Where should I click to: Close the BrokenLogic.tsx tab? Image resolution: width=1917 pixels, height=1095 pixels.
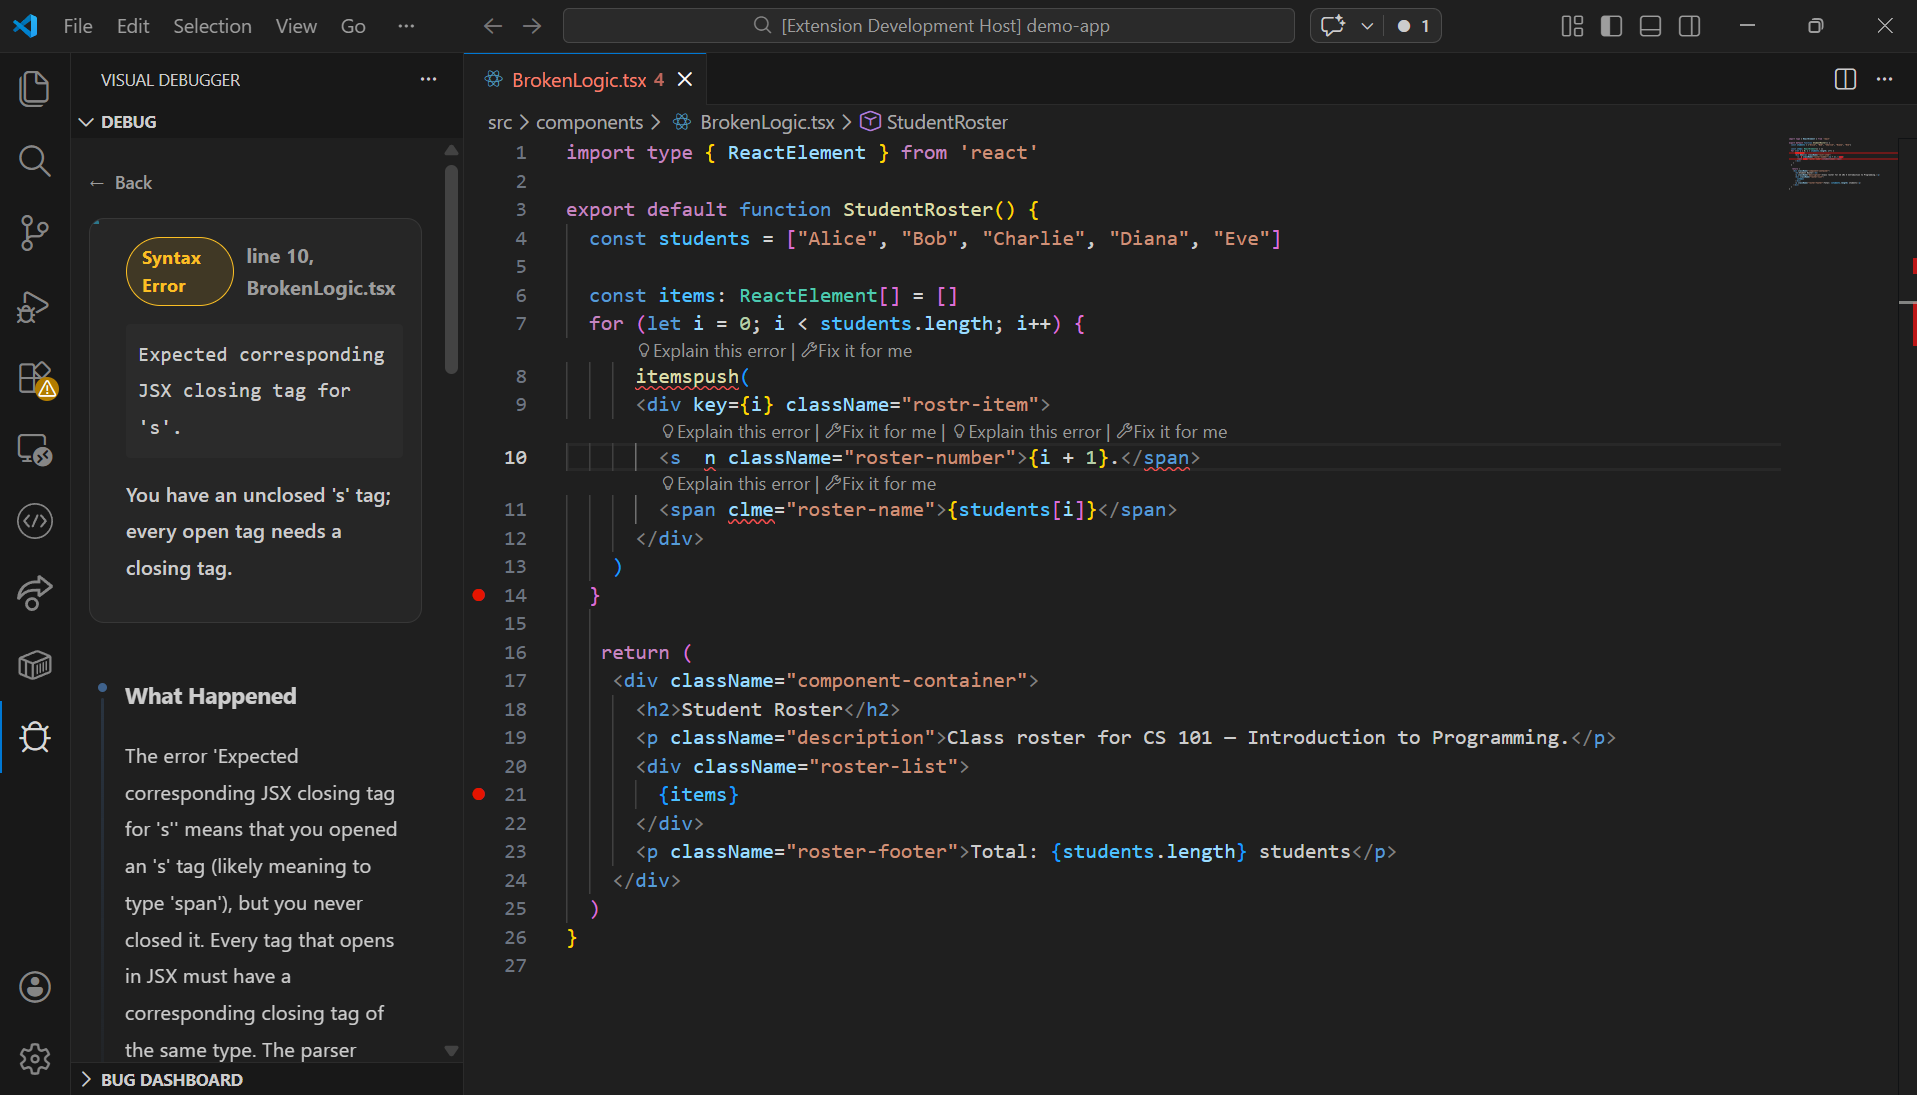point(685,80)
